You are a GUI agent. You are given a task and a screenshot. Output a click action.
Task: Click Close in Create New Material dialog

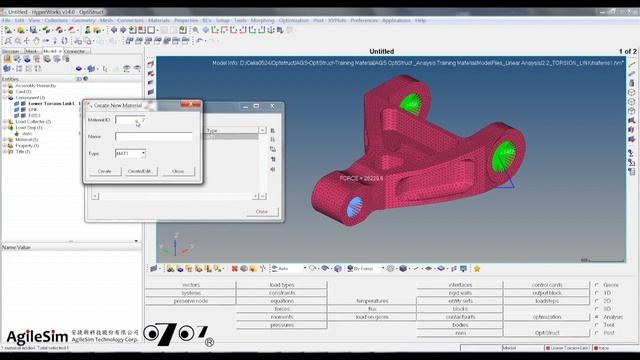pyautogui.click(x=178, y=171)
